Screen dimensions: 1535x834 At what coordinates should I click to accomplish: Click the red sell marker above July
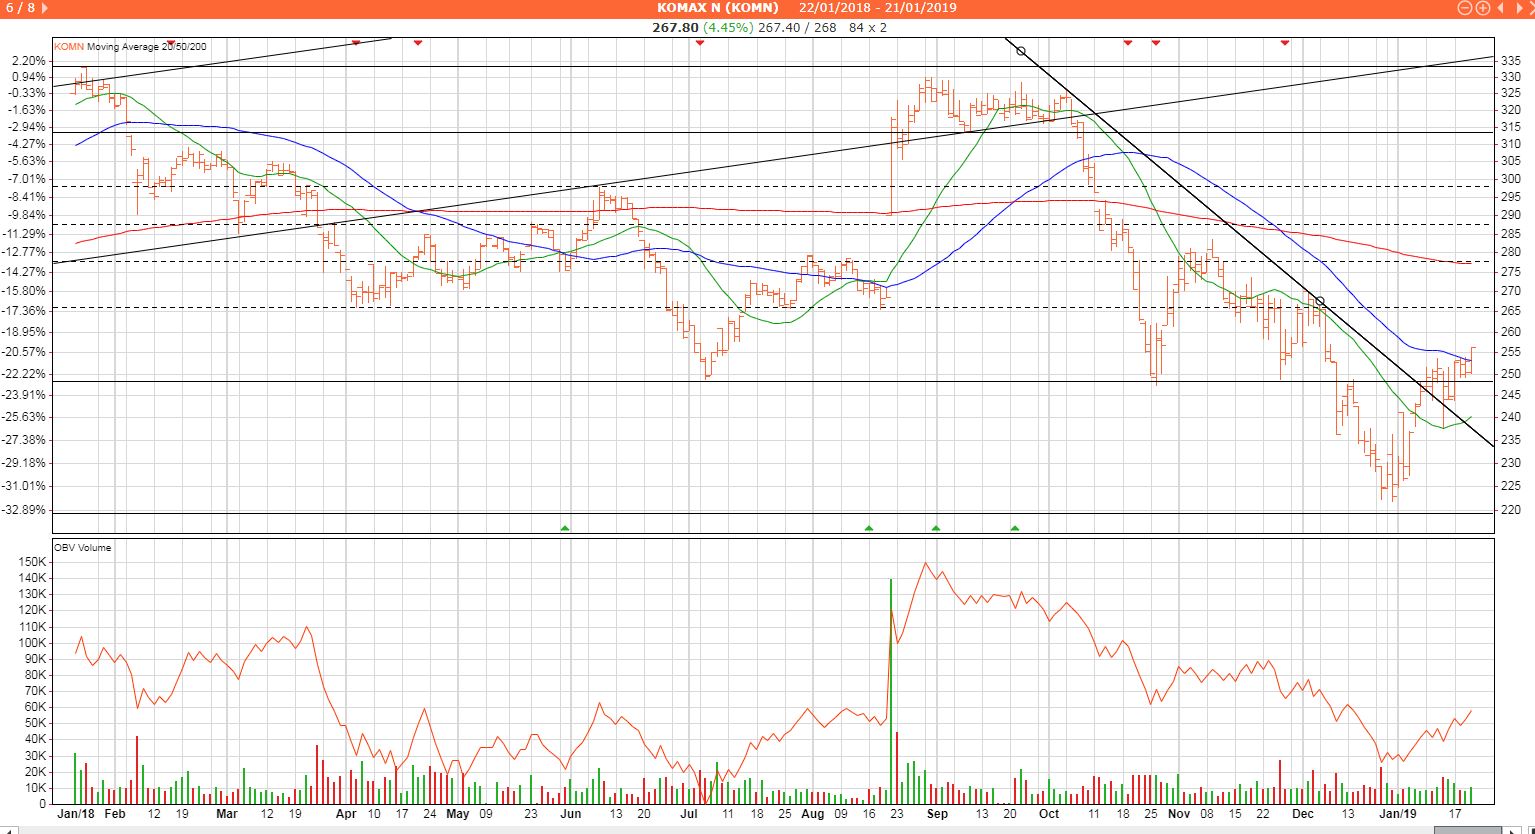pyautogui.click(x=699, y=43)
